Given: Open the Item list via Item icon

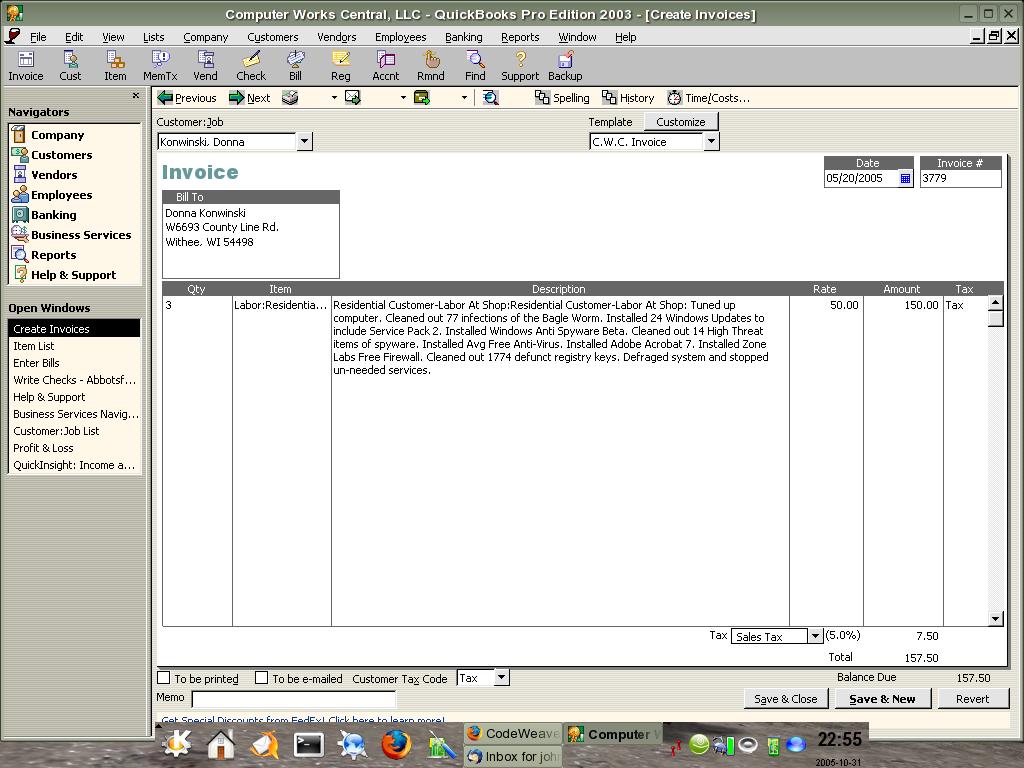Looking at the screenshot, I should tap(115, 66).
